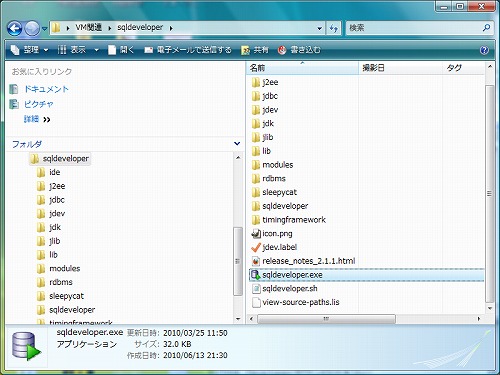Click the large sqldeveloper.exe preview icon
Viewport: 500px width, 375px height.
[x=26, y=346]
